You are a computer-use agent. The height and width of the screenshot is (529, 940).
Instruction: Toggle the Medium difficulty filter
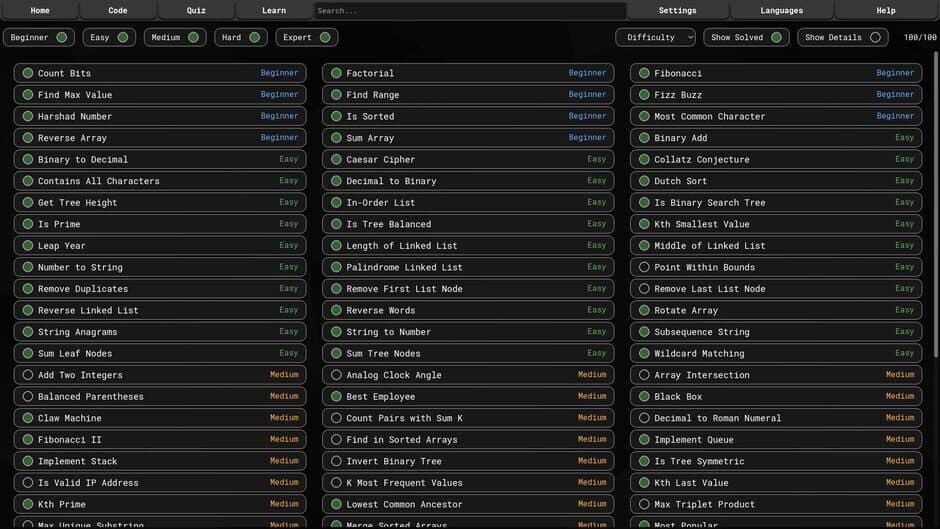175,37
